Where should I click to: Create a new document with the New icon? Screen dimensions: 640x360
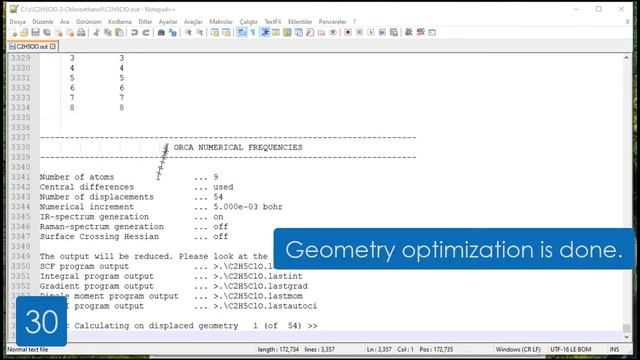pyautogui.click(x=13, y=33)
